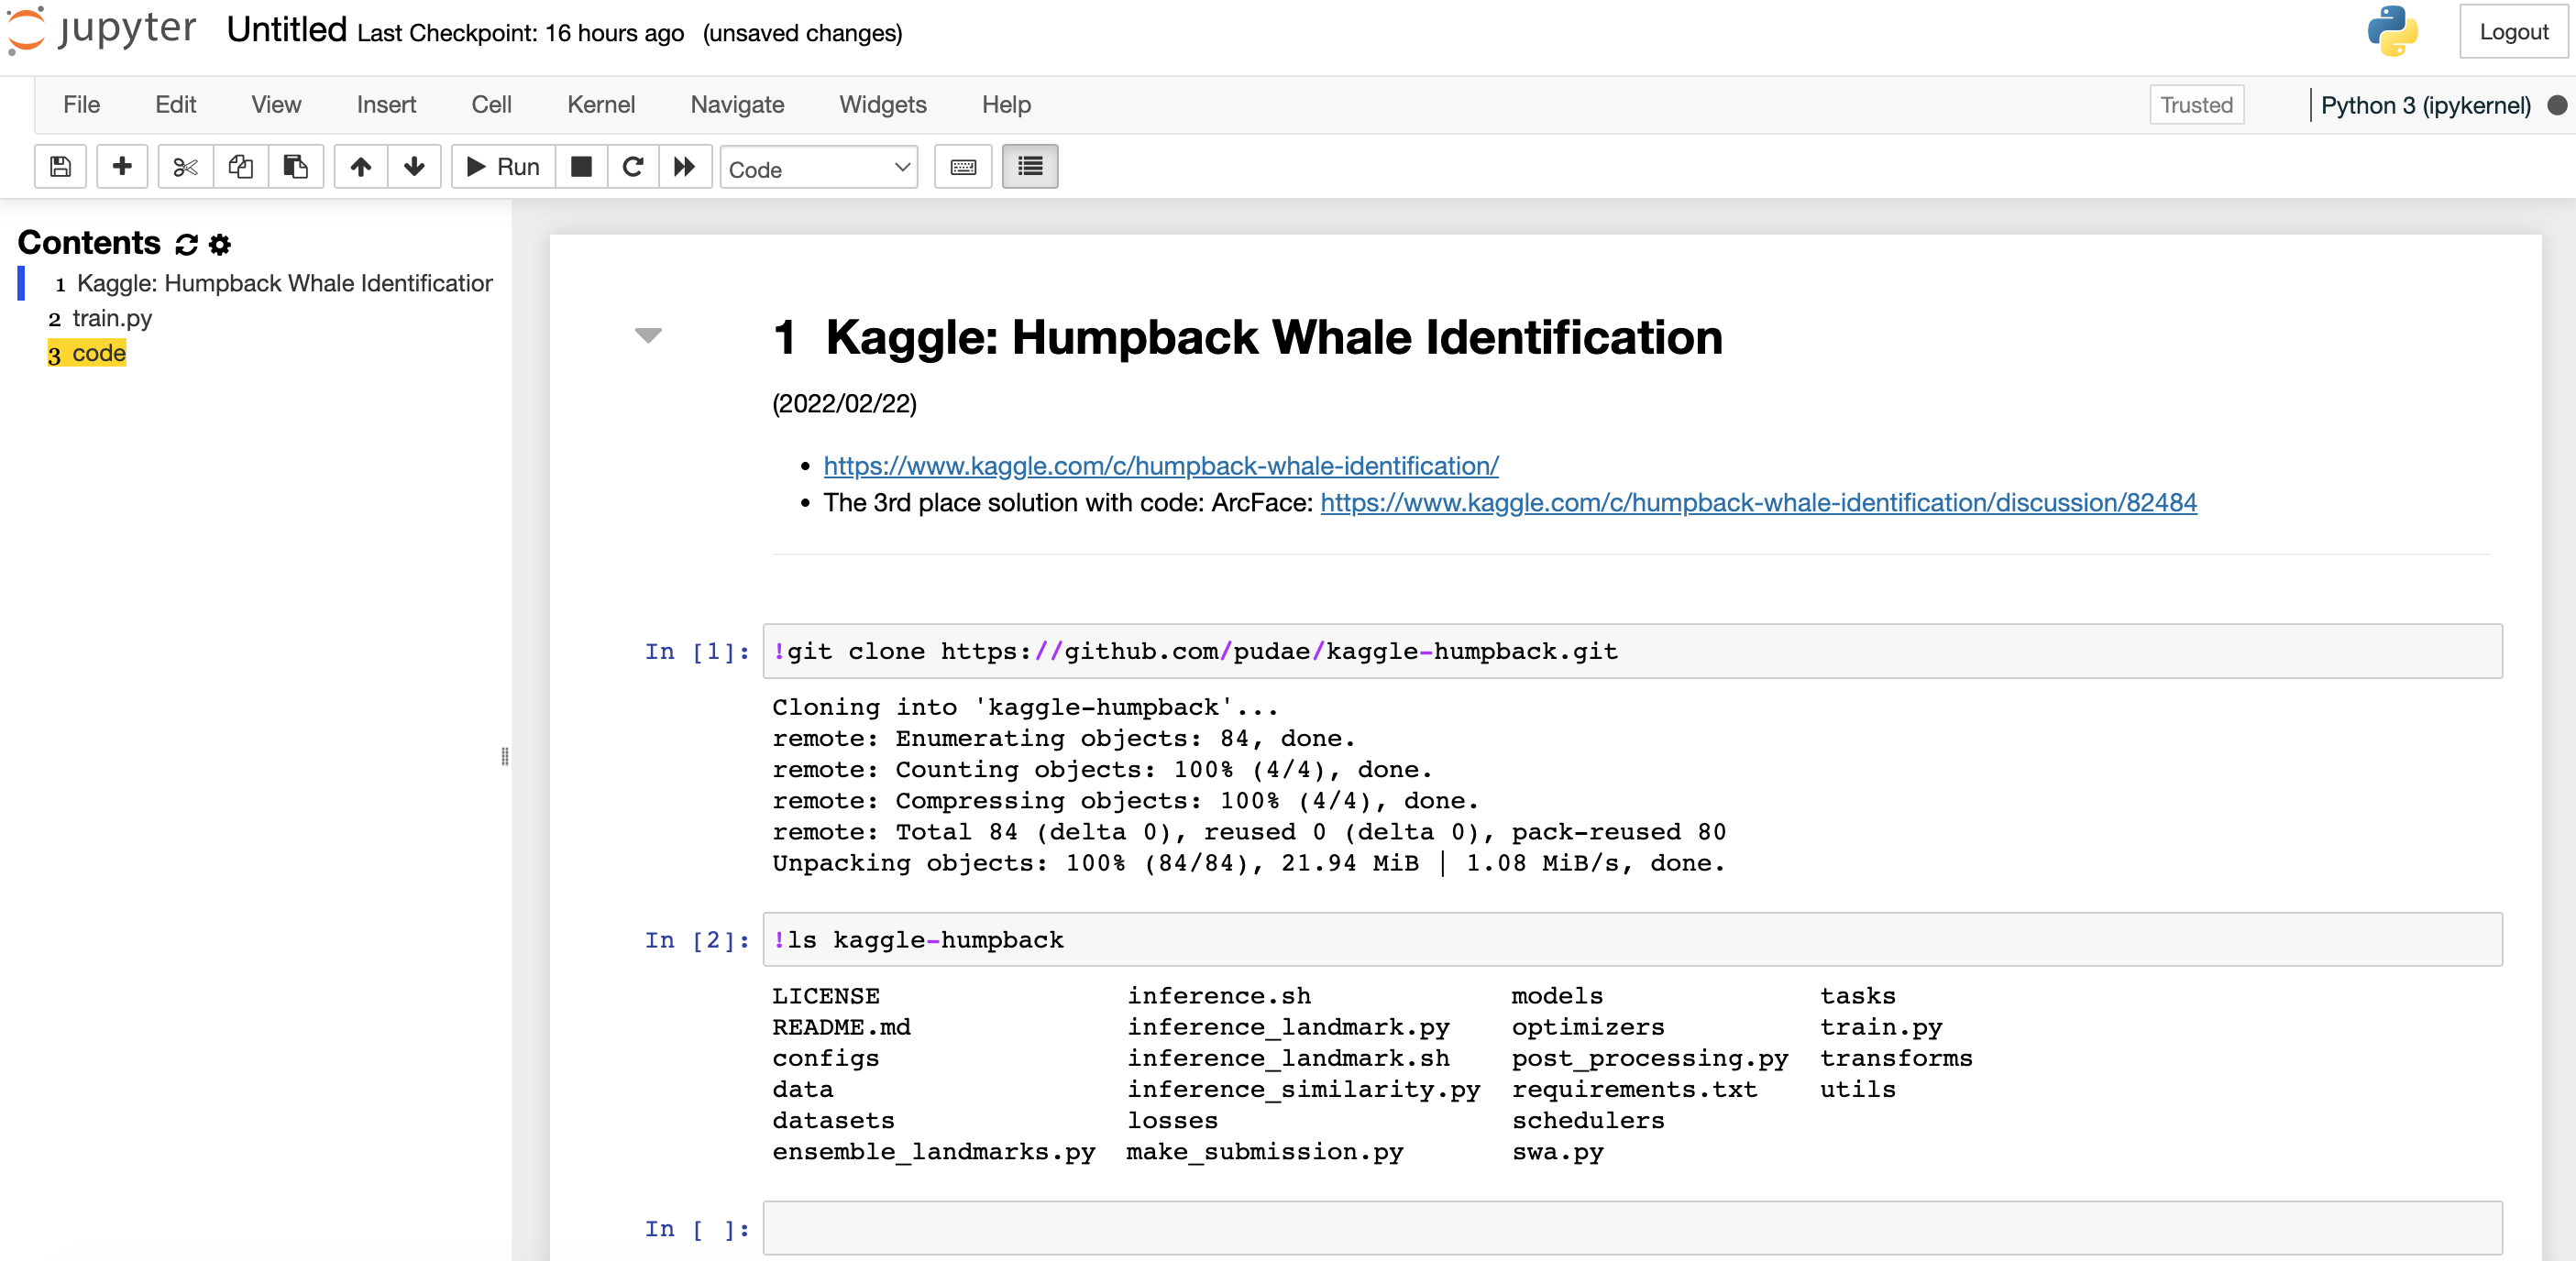This screenshot has height=1261, width=2576.
Task: Click requirements.txt in the ls output
Action: pyautogui.click(x=1634, y=1089)
